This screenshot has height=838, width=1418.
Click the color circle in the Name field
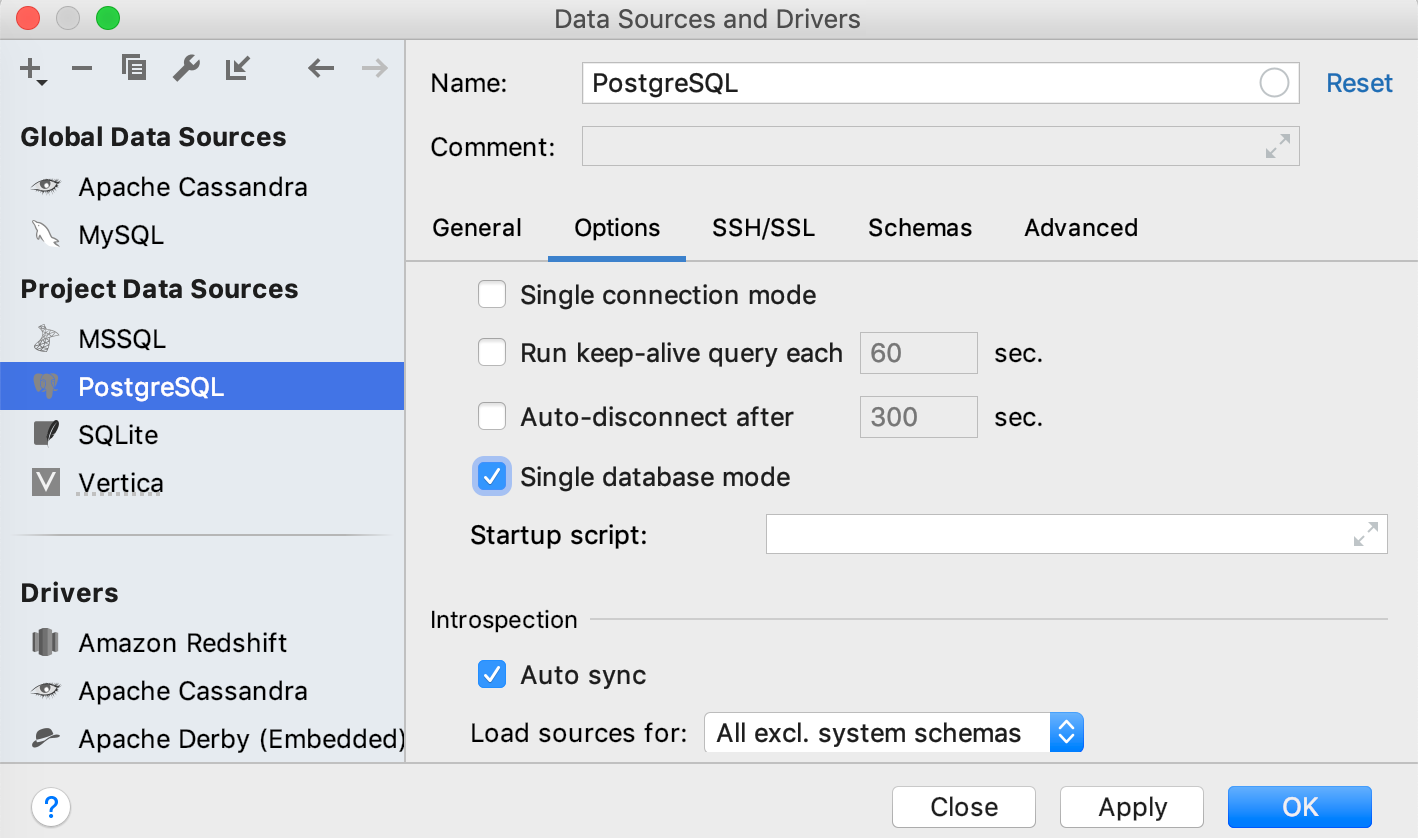[x=1274, y=83]
